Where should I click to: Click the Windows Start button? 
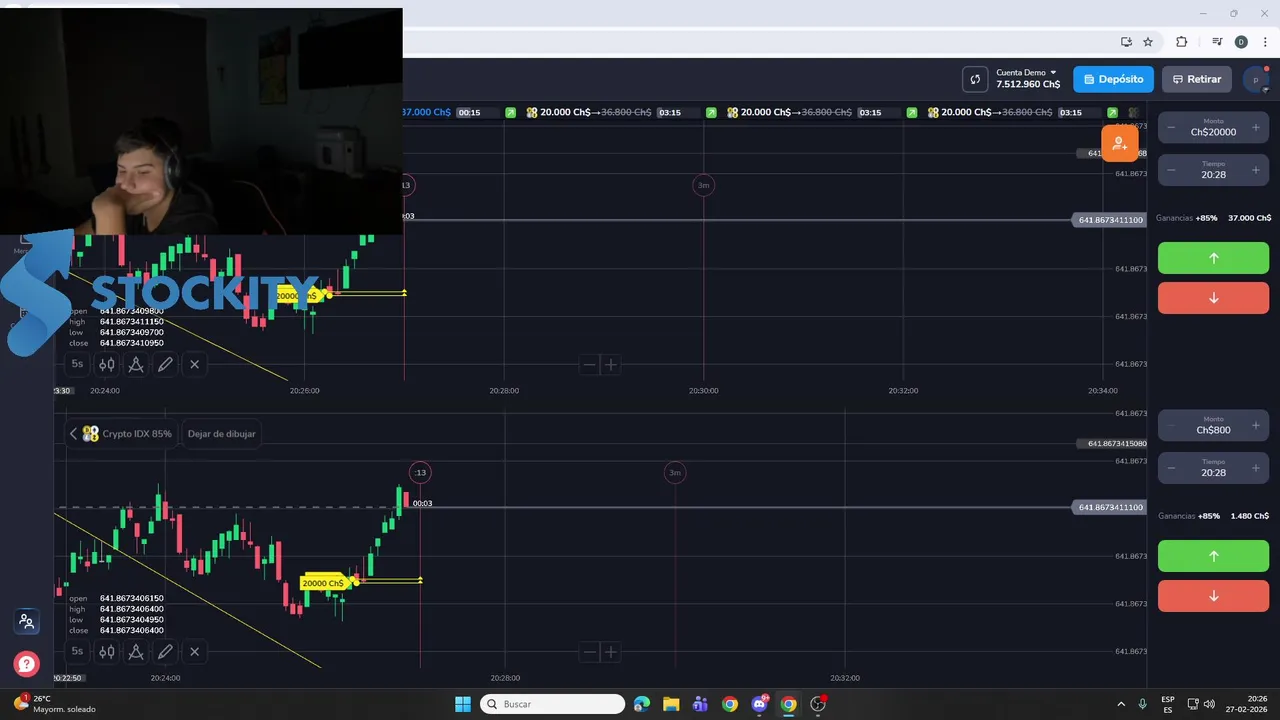pos(463,704)
